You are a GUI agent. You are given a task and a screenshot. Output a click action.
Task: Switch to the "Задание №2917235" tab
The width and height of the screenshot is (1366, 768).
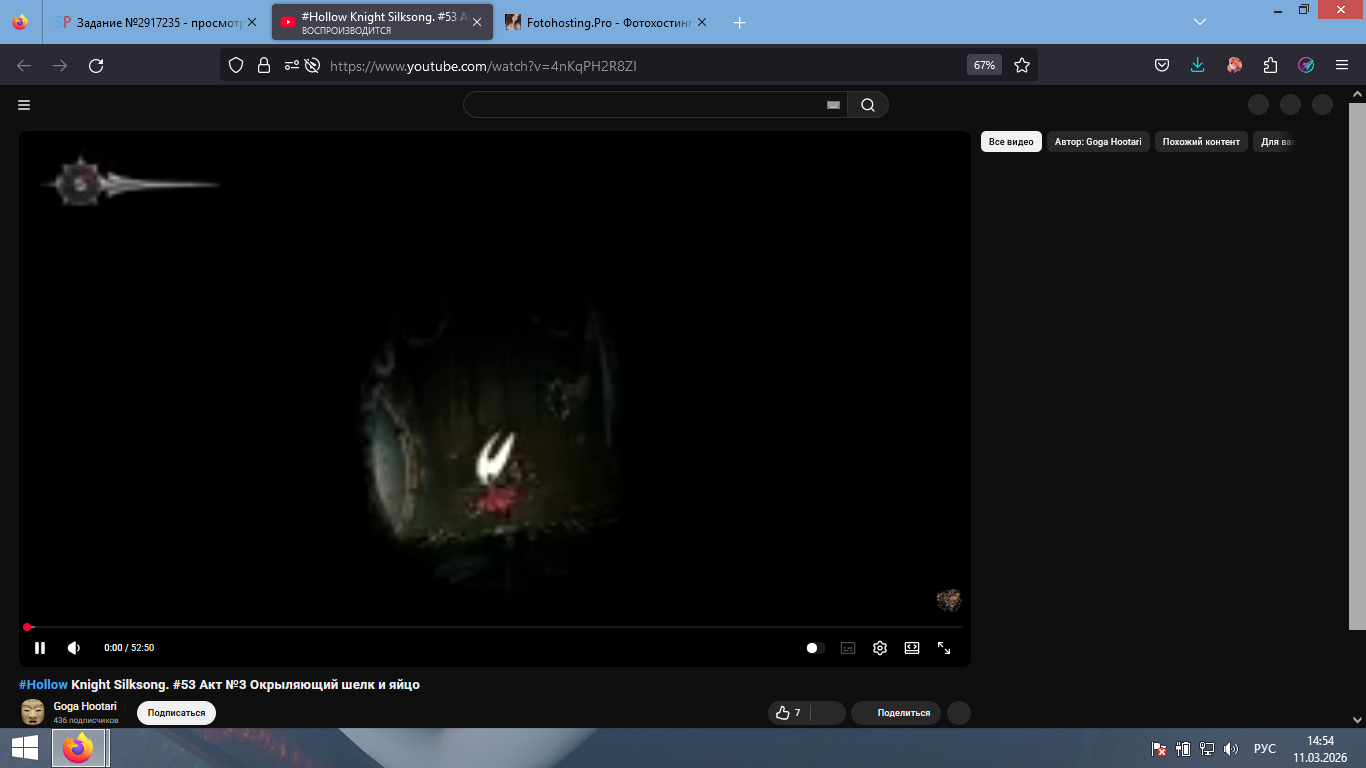[148, 22]
